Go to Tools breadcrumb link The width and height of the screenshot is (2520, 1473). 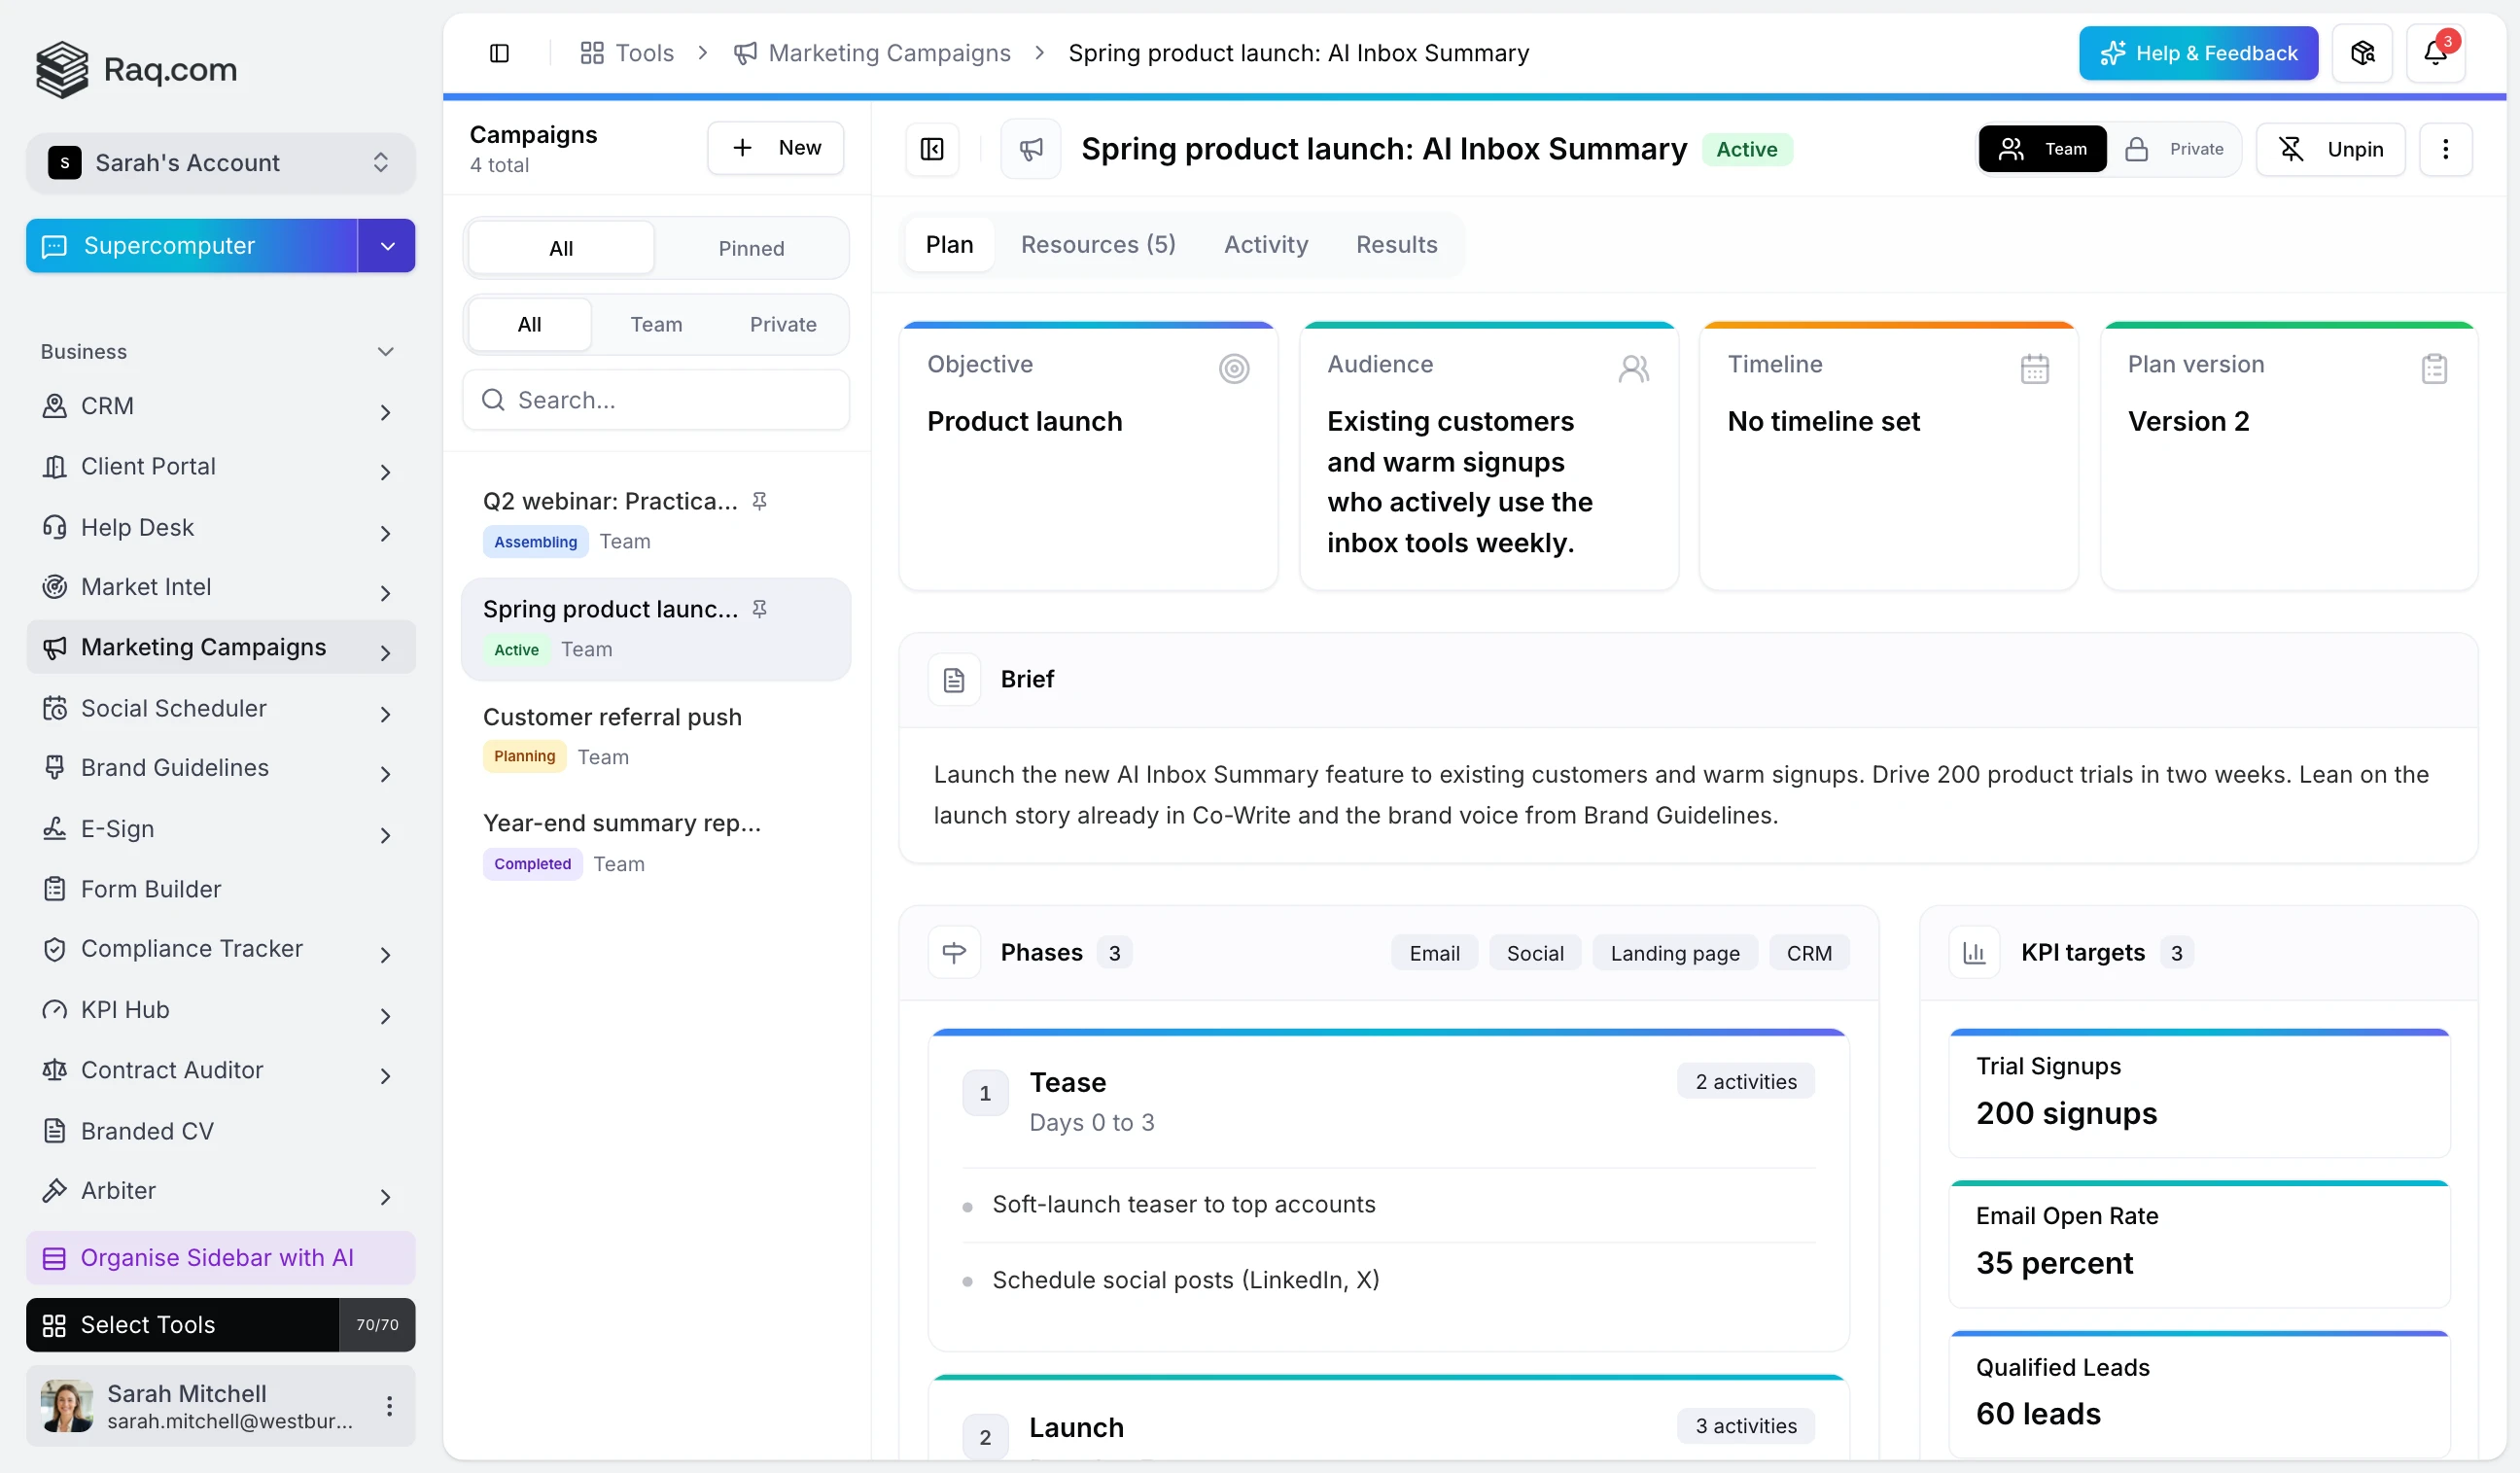(x=627, y=53)
